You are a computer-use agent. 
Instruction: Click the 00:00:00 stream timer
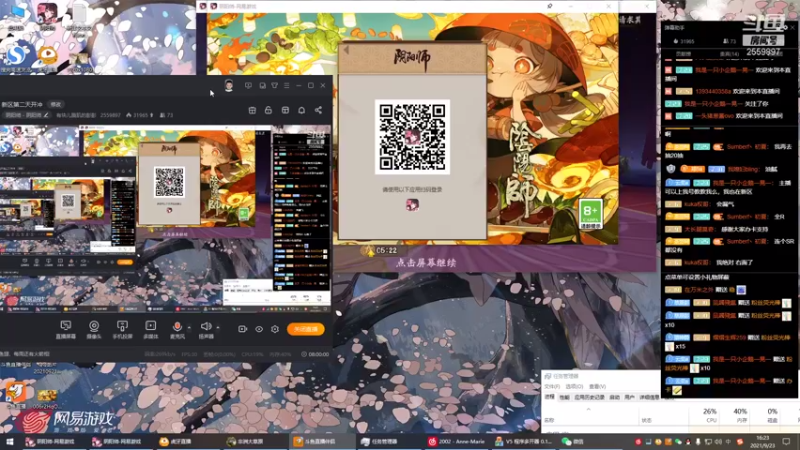click(315, 354)
